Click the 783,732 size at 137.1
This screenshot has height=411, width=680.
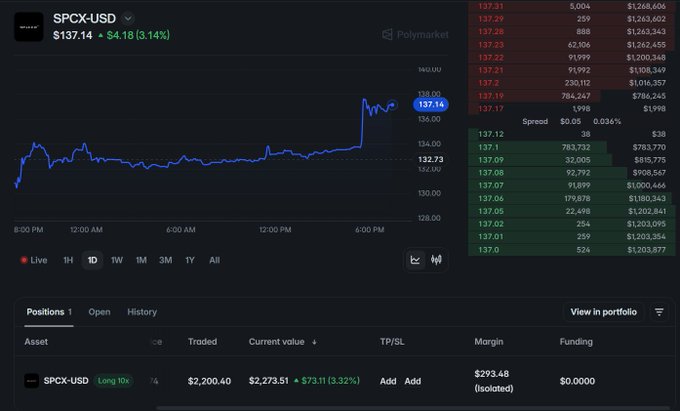pyautogui.click(x=576, y=147)
